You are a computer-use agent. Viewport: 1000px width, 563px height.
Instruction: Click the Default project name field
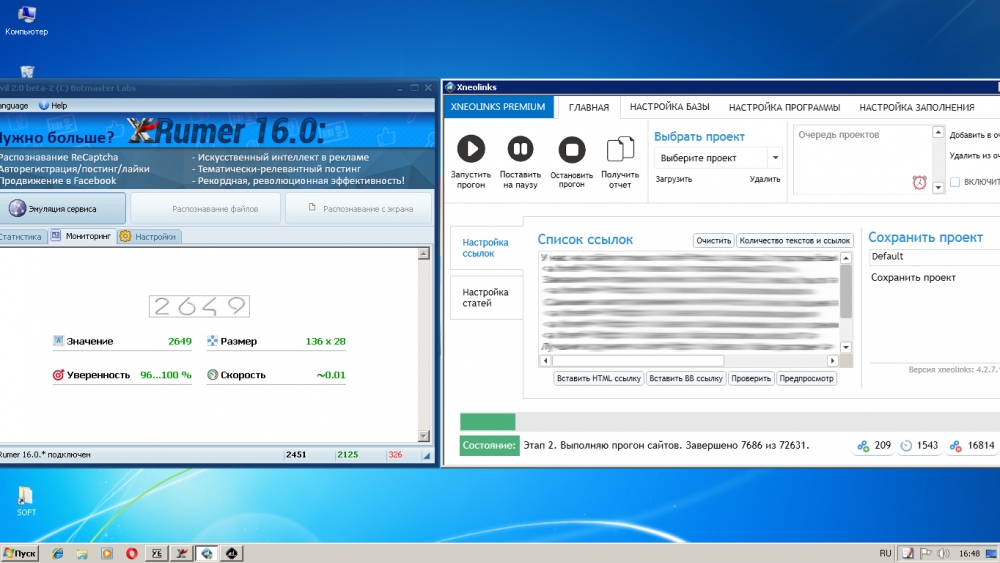tap(934, 256)
